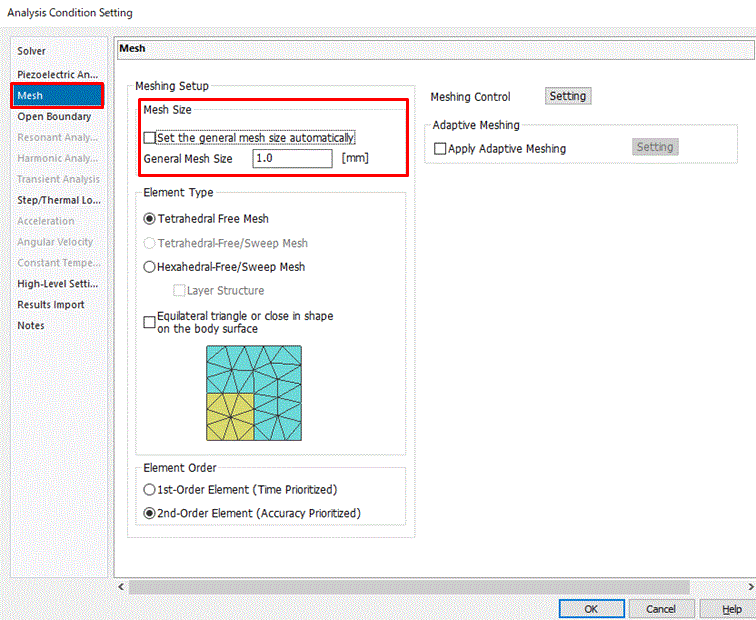The image size is (756, 620).
Task: Select the Mesh item in sidebar
Action: point(57,95)
